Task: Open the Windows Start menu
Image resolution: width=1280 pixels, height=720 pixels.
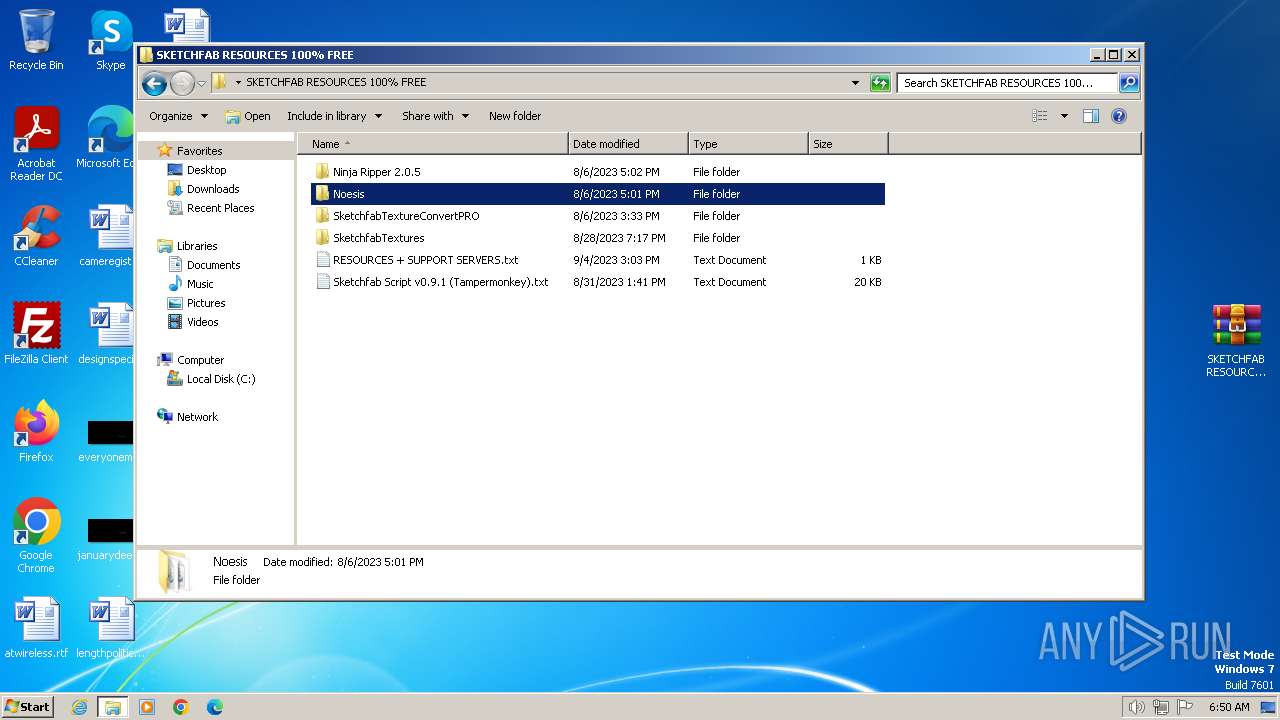Action: pos(27,706)
